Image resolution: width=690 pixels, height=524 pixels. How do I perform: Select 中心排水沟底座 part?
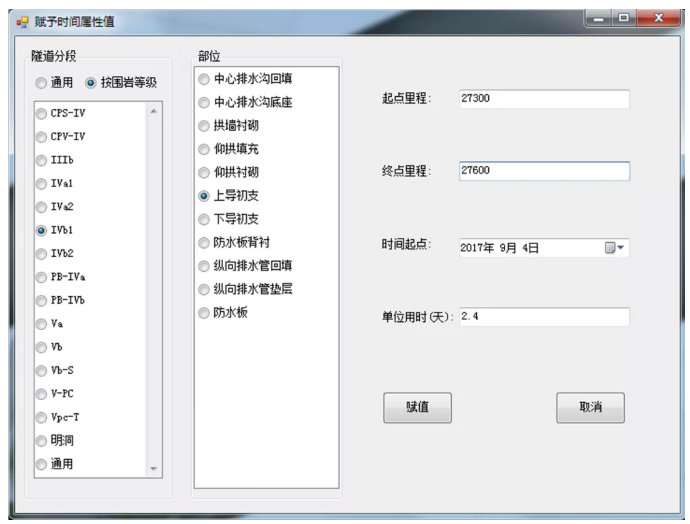click(x=204, y=103)
